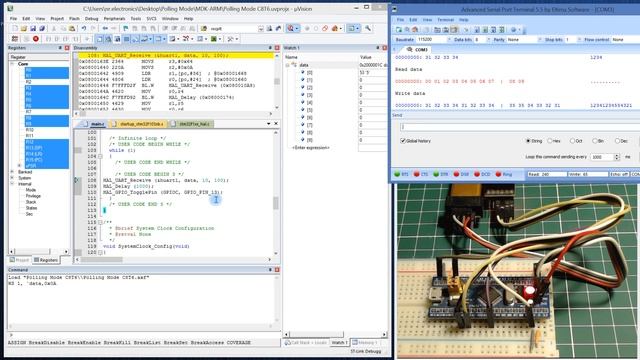Click the red Ring indicator in terminal status bar
Viewport: 640px width, 360px height.
[x=498, y=174]
